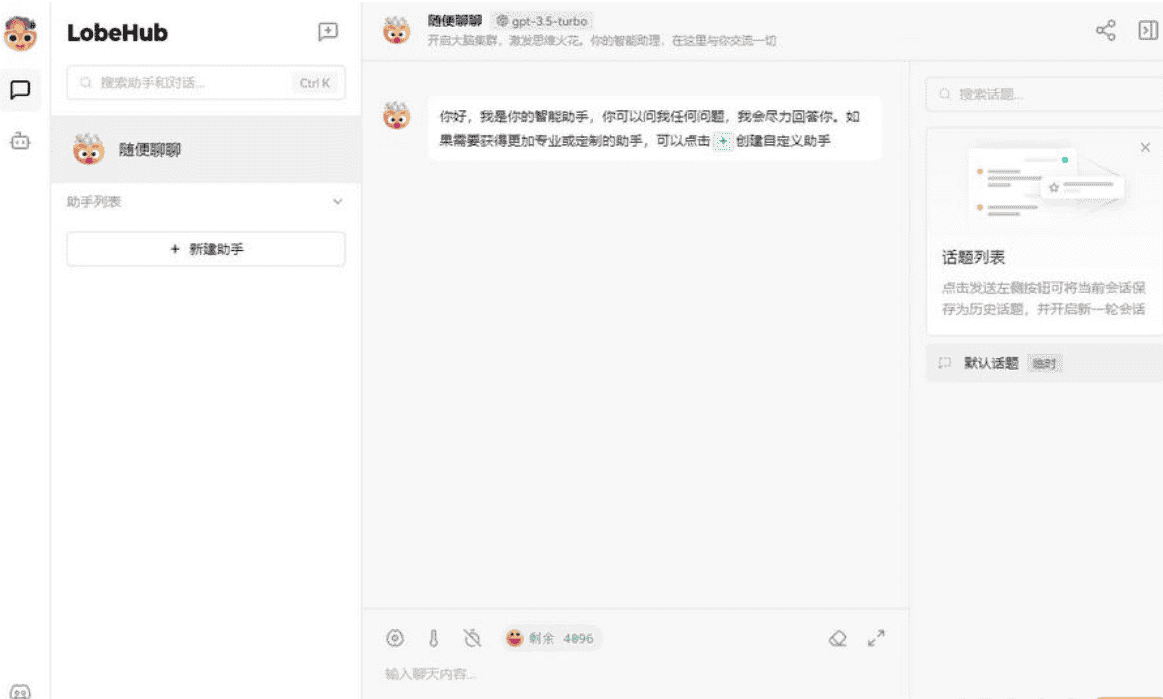Open the share conversation icon
Image resolution: width=1163 pixels, height=699 pixels.
coord(1105,30)
